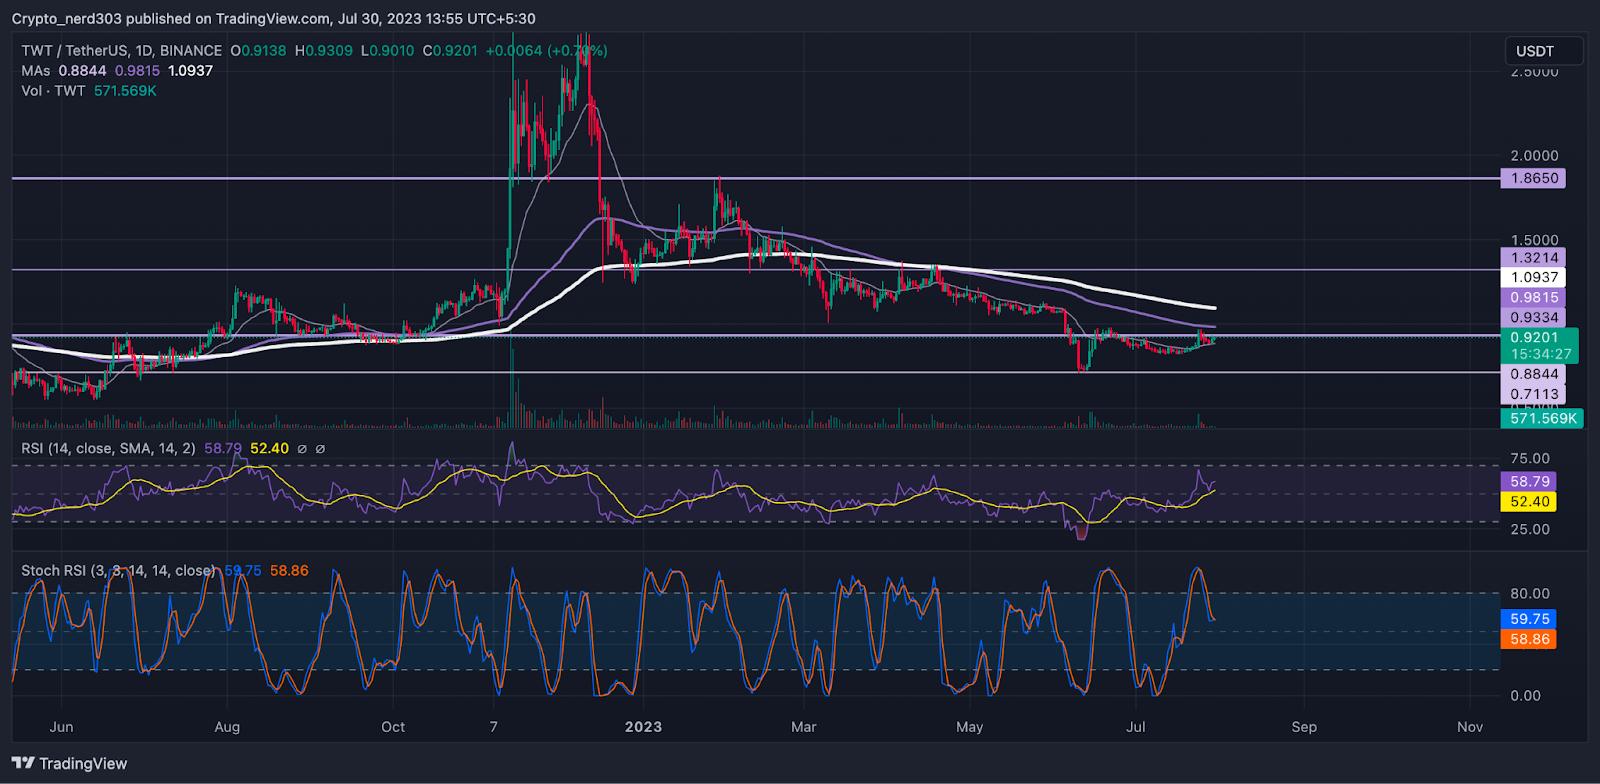Click the +0.0064 change value
Image resolution: width=1600 pixels, height=784 pixels.
pos(514,51)
